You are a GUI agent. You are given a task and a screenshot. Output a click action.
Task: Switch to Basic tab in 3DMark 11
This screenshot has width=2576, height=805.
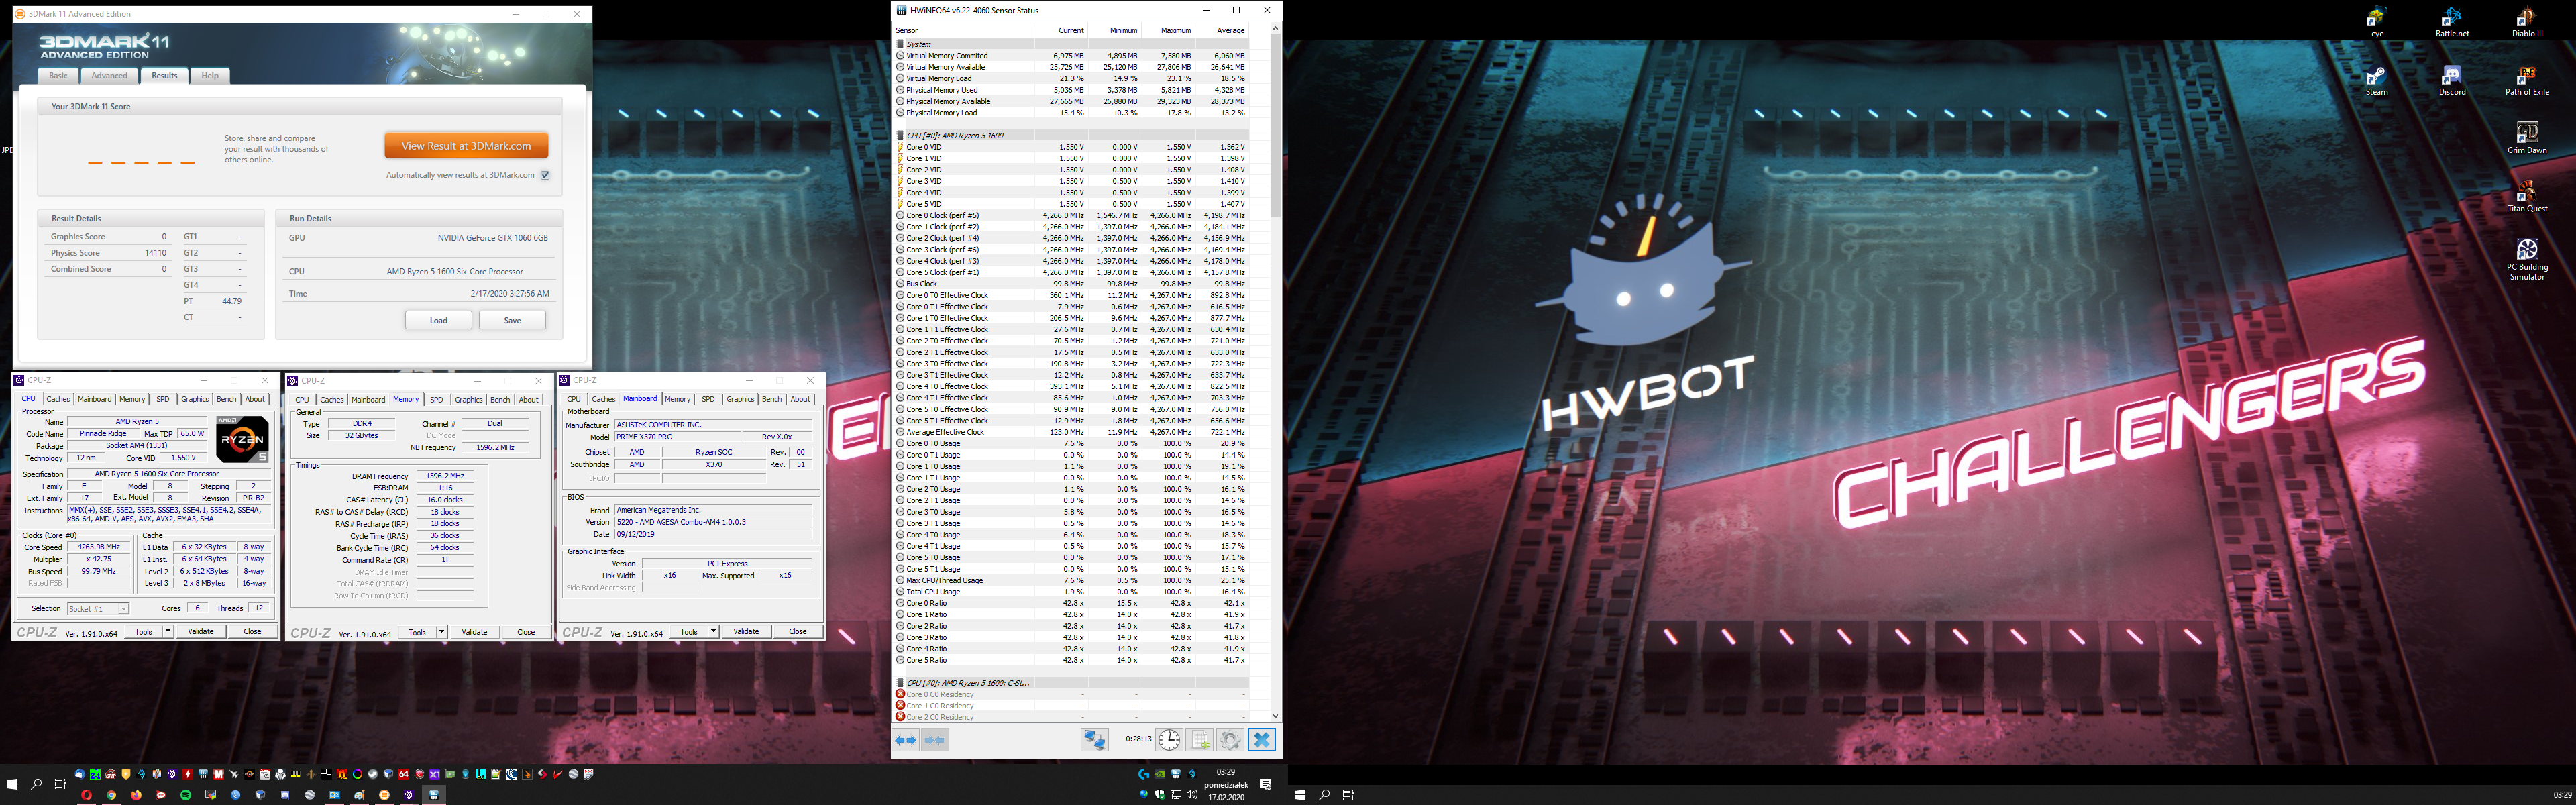click(x=58, y=76)
